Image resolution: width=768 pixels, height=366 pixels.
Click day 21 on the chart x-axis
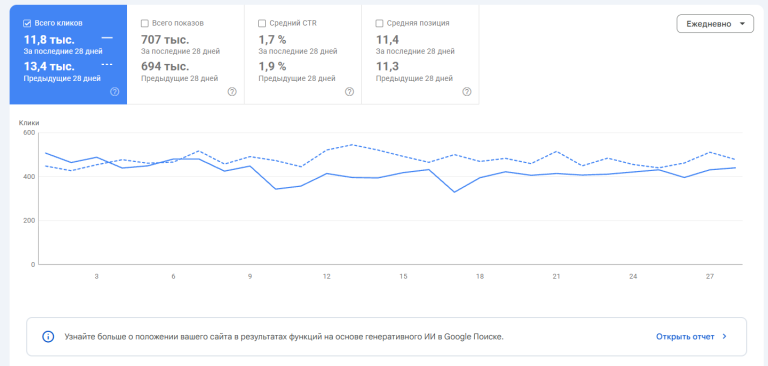[556, 277]
